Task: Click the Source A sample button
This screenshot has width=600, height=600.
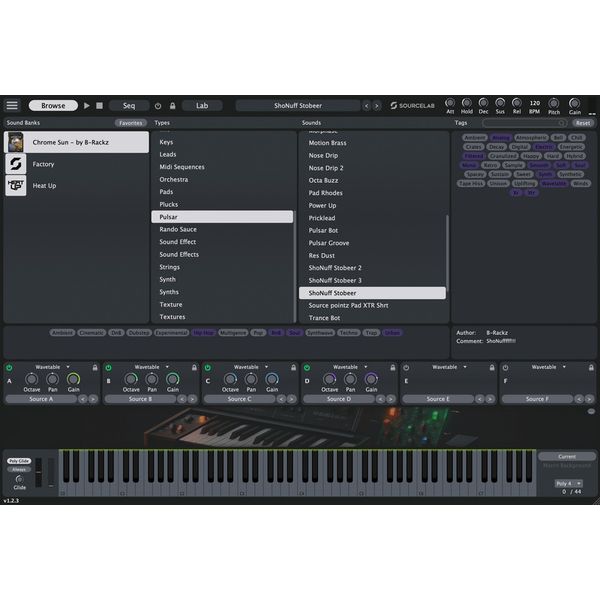Action: [x=41, y=399]
